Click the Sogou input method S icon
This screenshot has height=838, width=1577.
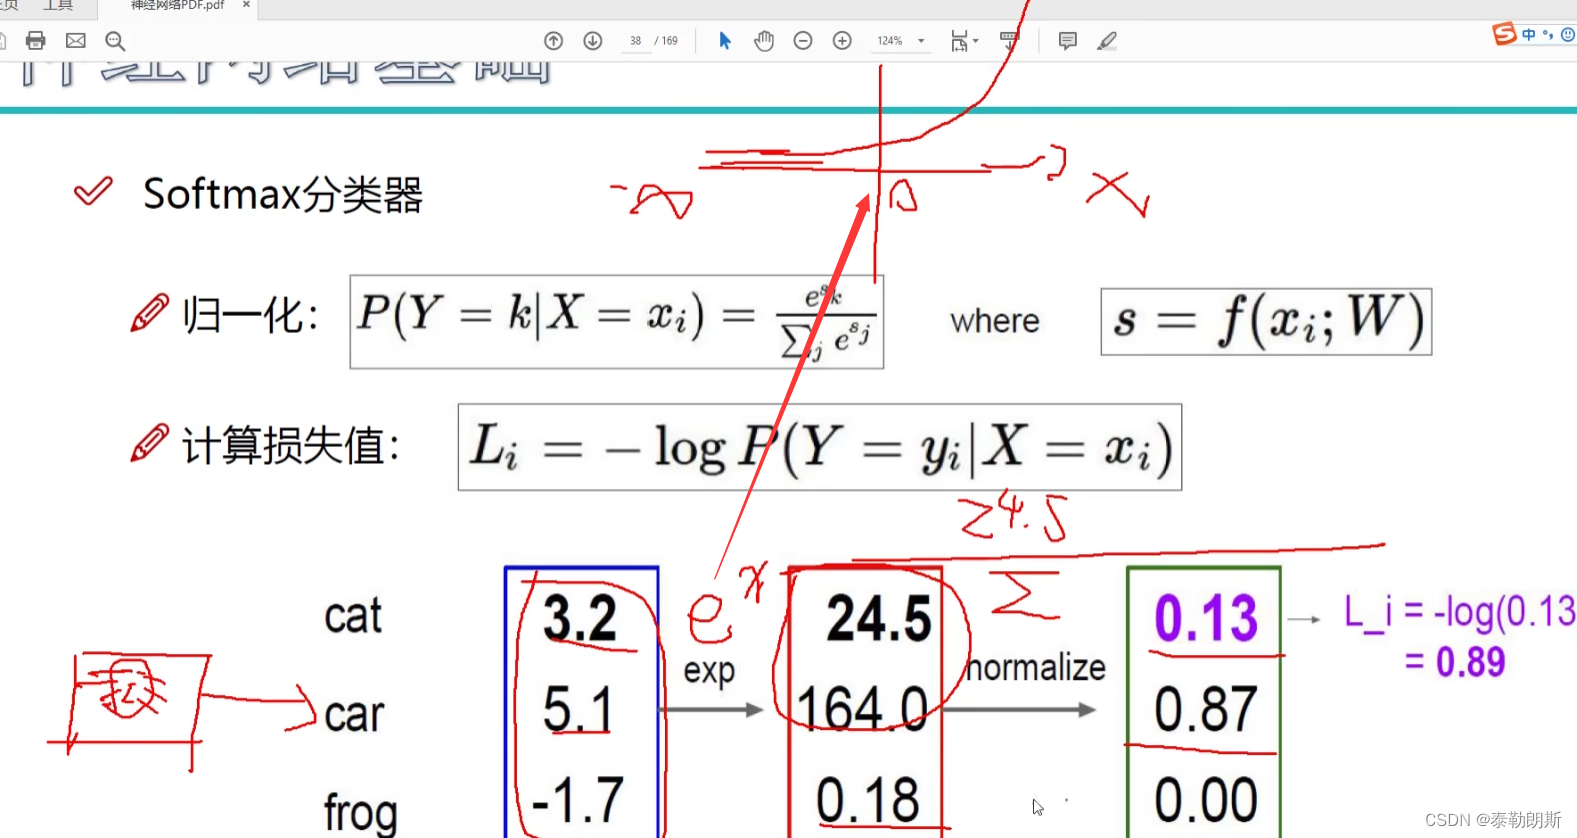pos(1504,34)
